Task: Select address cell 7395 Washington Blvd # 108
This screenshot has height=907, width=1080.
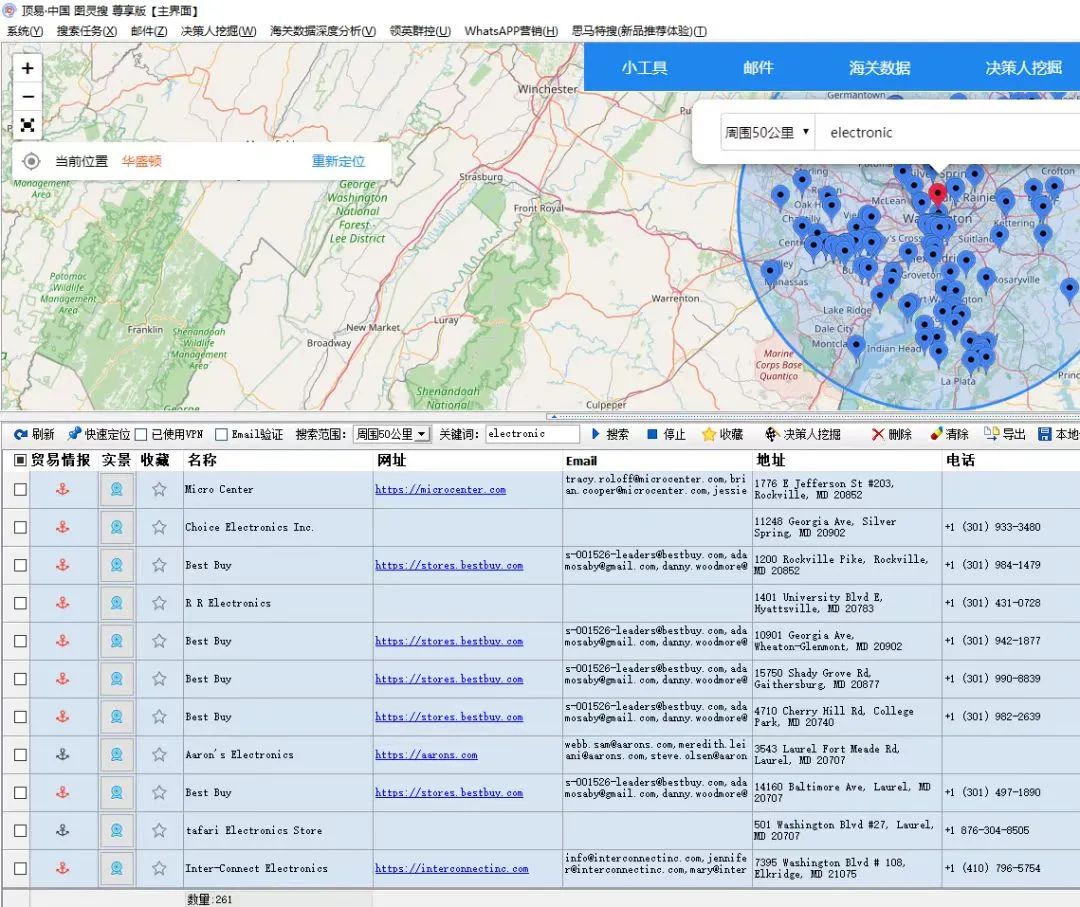Action: coord(847,868)
